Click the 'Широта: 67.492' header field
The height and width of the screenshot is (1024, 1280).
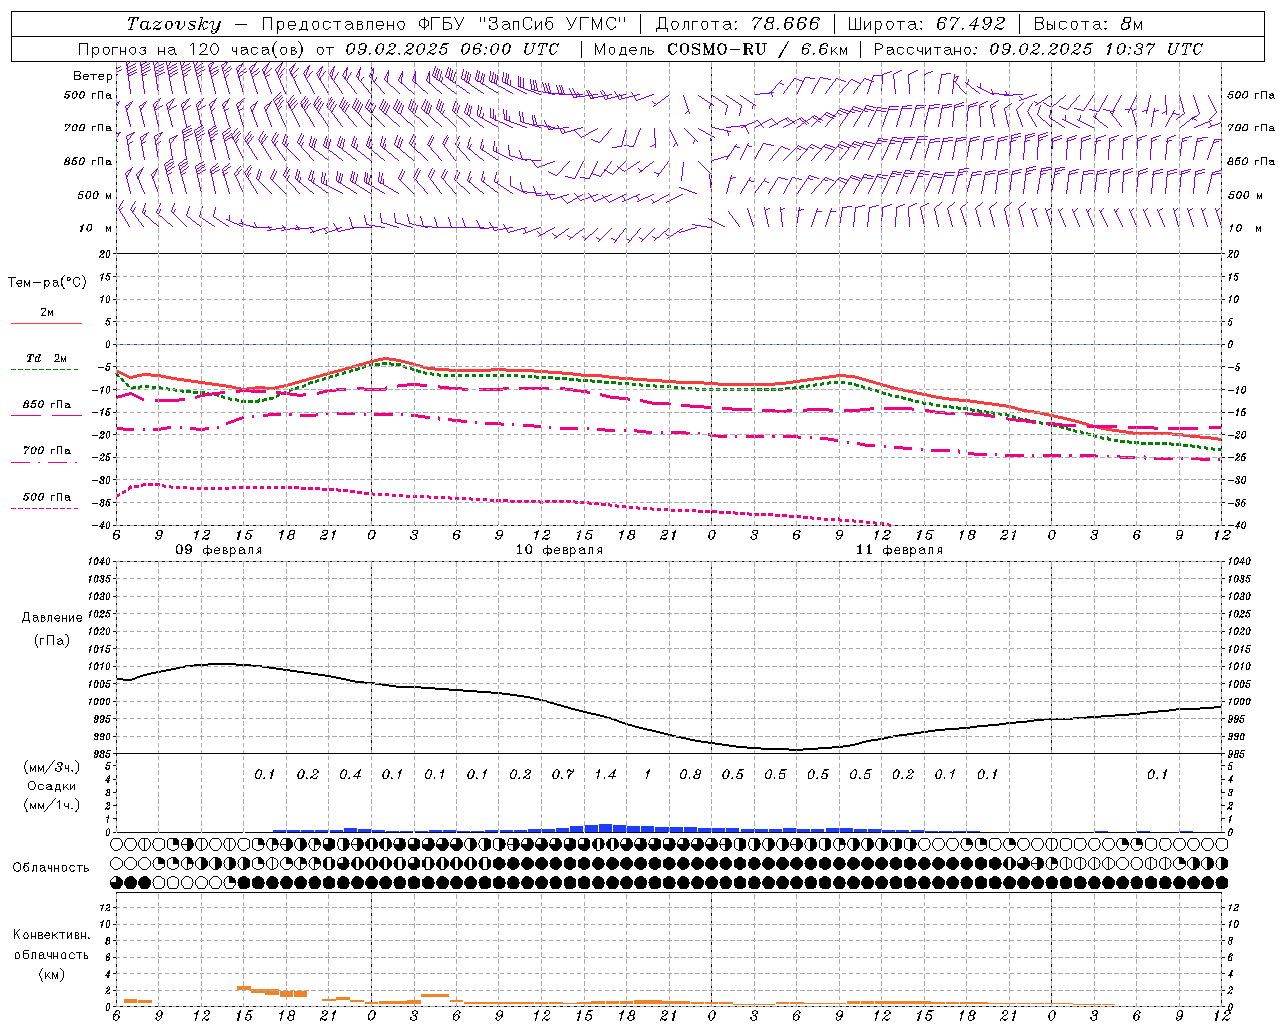tap(926, 24)
